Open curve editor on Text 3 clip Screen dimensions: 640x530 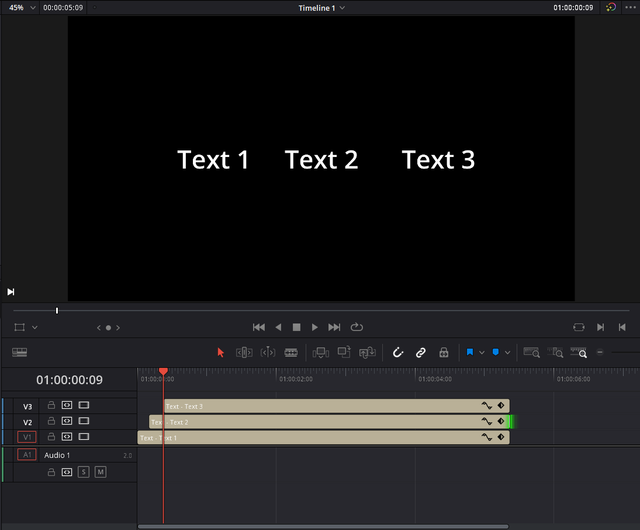[487, 405]
